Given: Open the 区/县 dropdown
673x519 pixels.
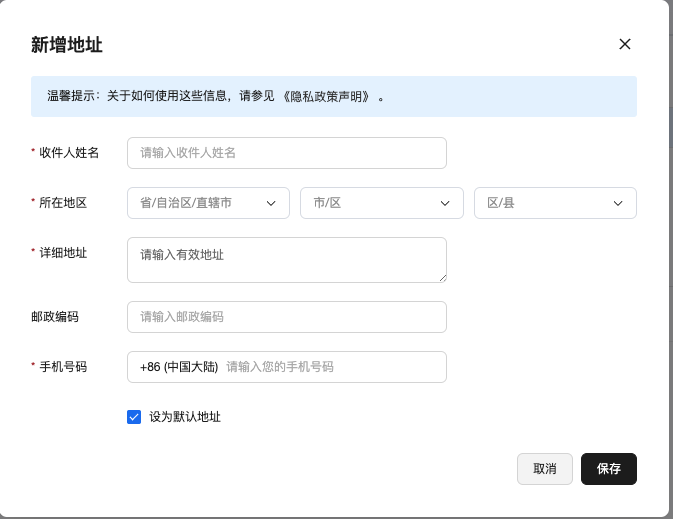Looking at the screenshot, I should 555,203.
